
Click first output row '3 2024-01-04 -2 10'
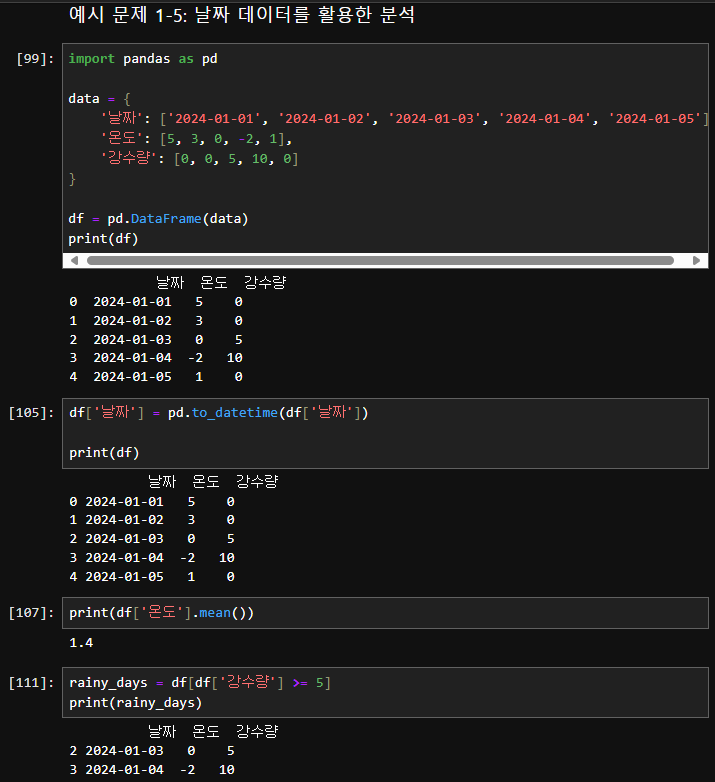pos(156,358)
